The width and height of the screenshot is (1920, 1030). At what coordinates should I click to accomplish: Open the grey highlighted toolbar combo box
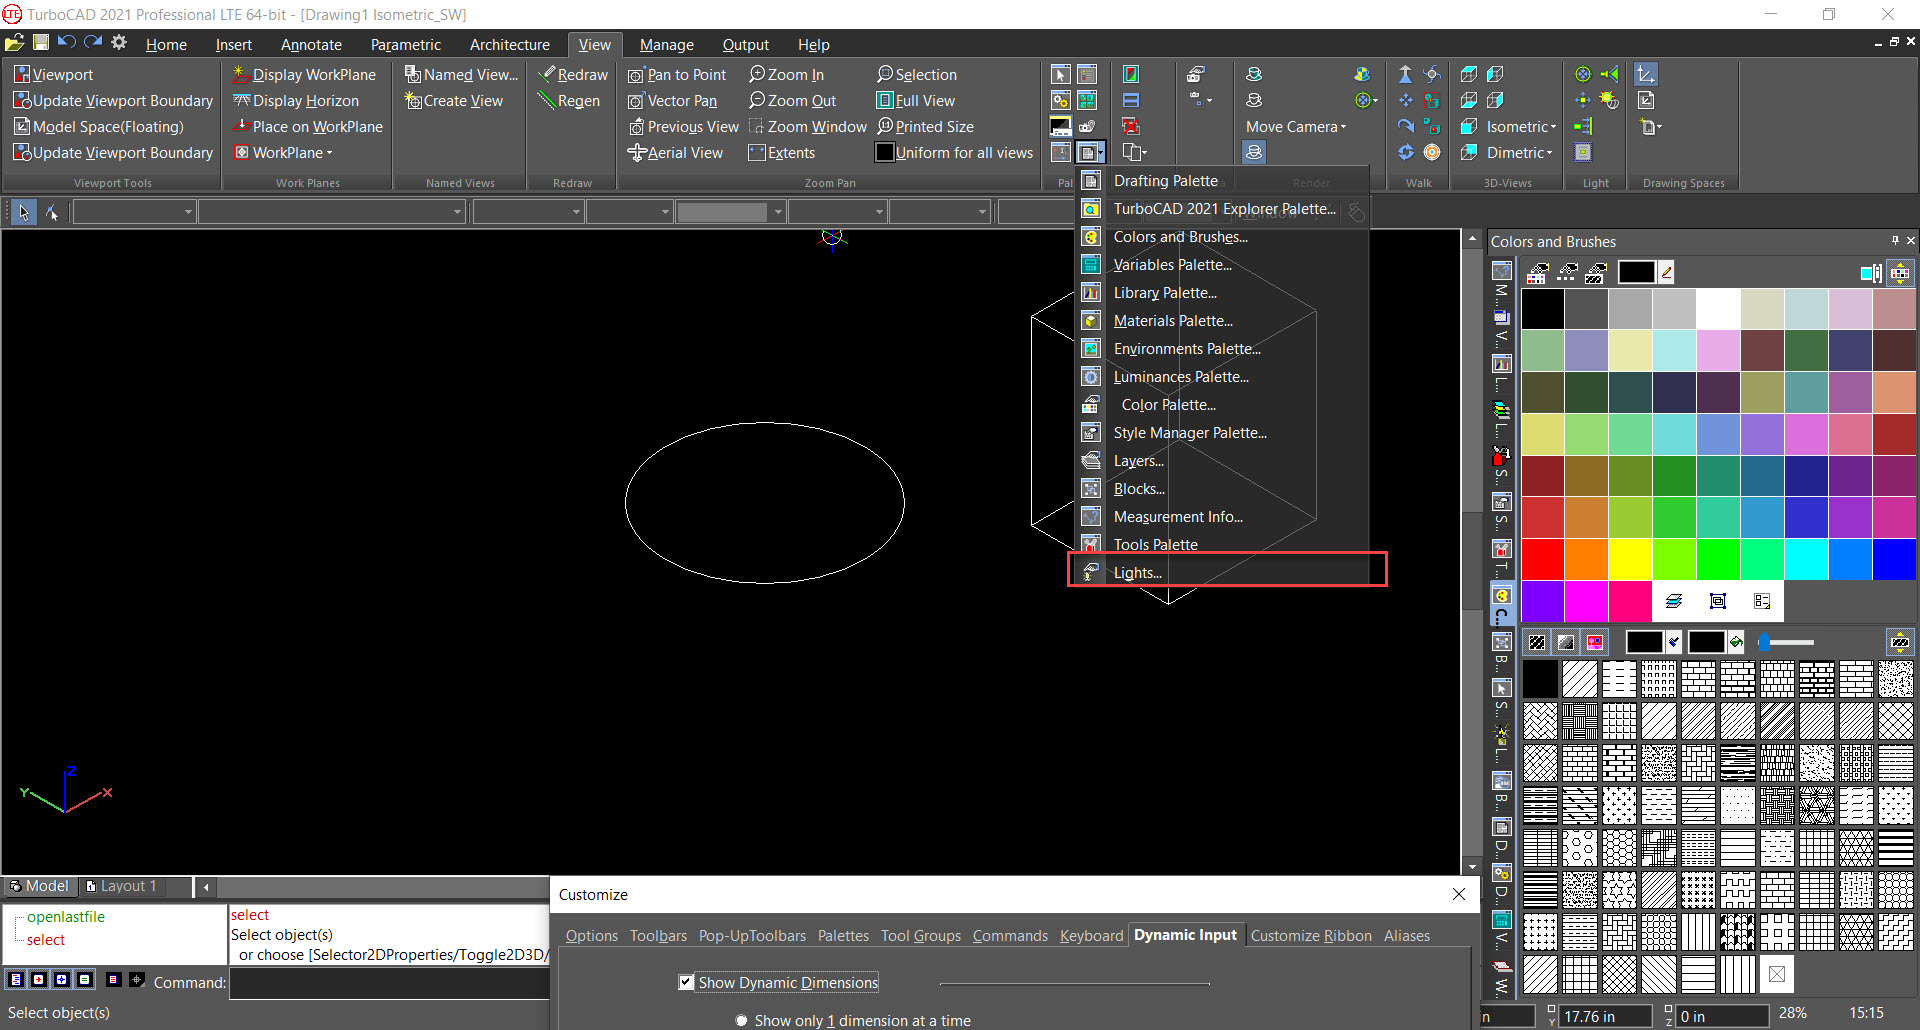(730, 212)
